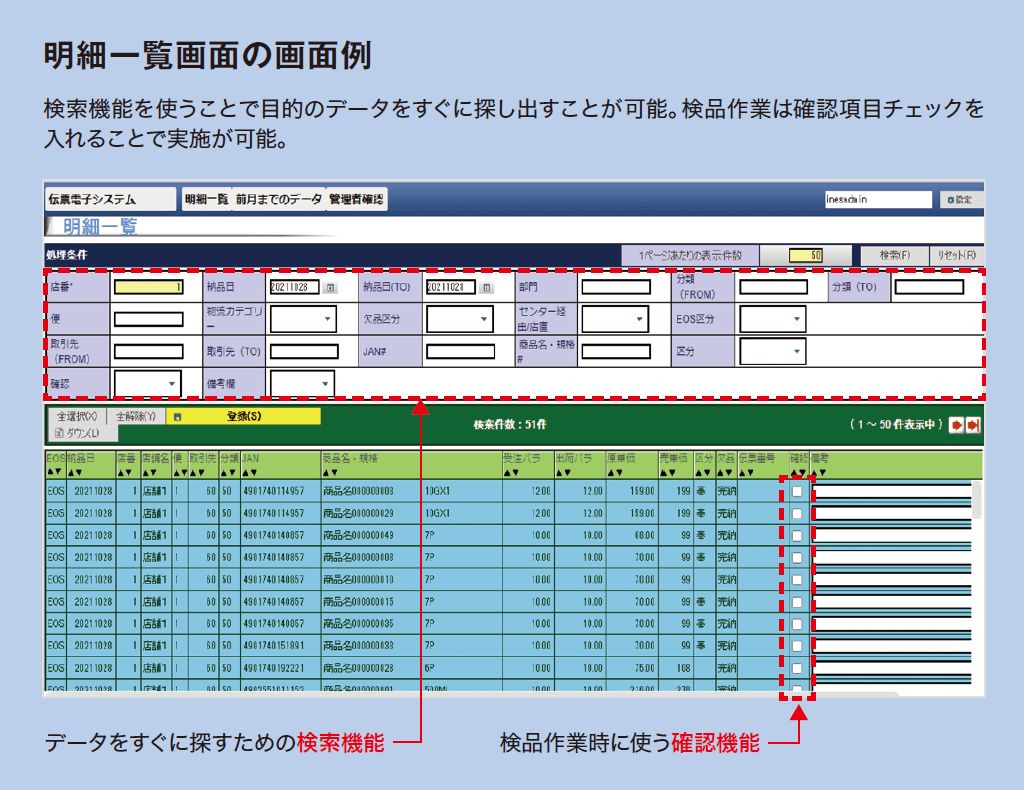Open the 区分 filter dropdown
Image resolution: width=1024 pixels, height=790 pixels.
coord(773,351)
